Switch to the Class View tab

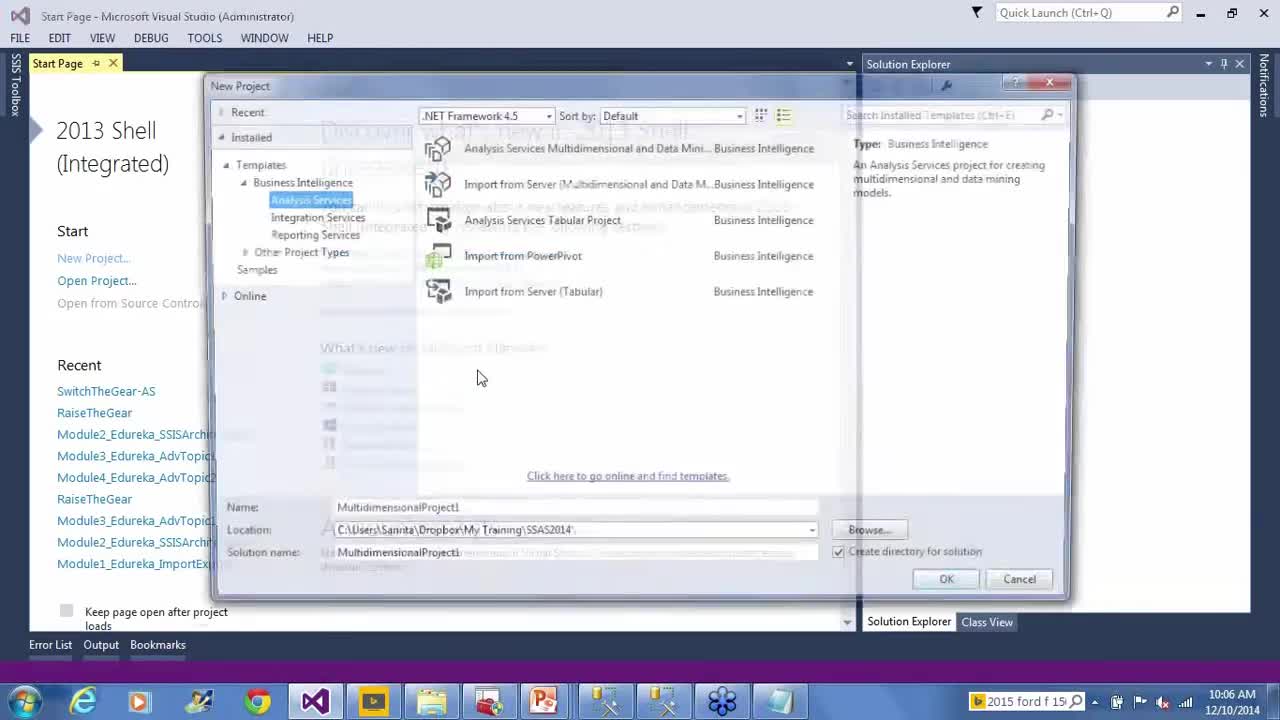[x=987, y=622]
